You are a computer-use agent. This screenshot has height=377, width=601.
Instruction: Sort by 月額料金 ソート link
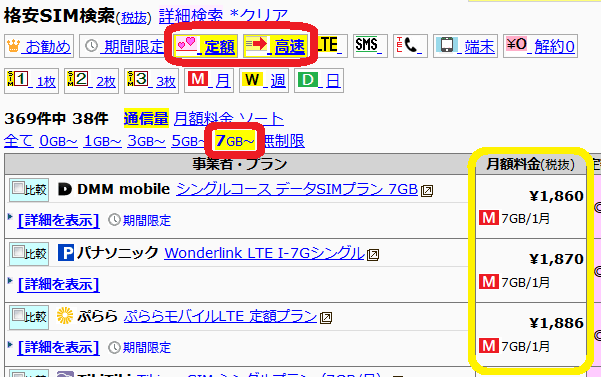pos(229,119)
